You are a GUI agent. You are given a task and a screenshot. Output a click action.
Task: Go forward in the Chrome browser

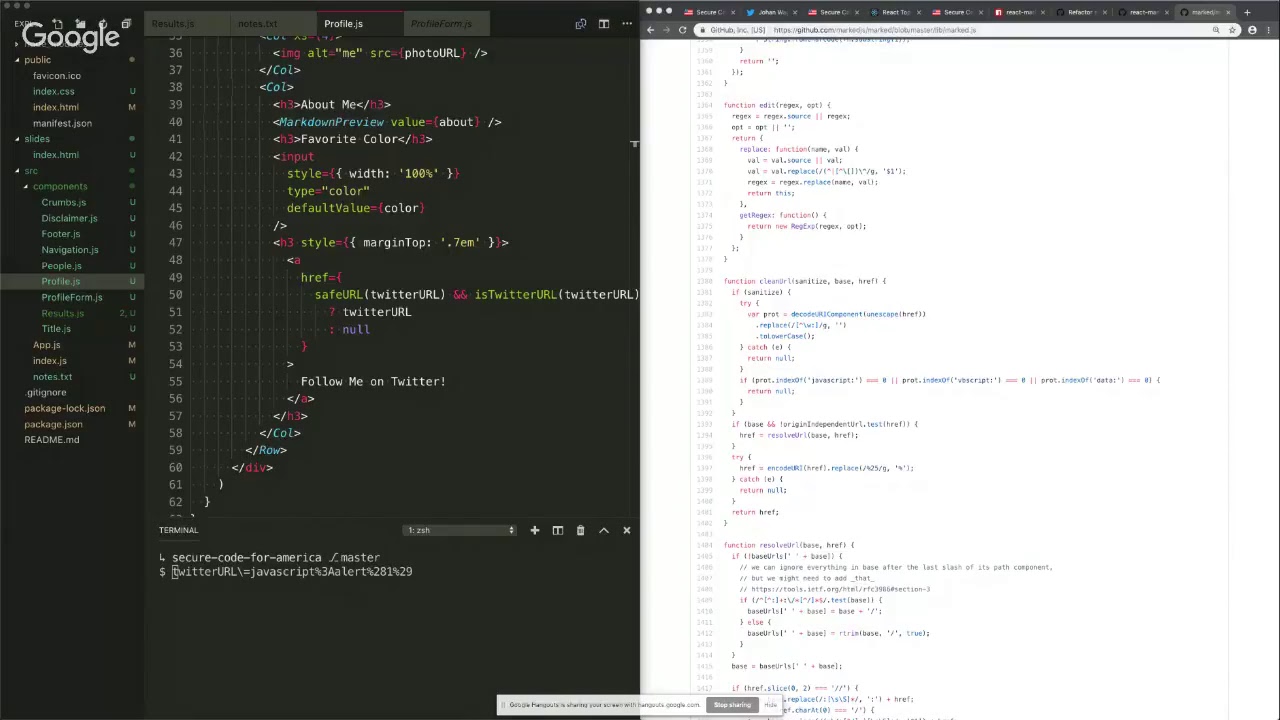pyautogui.click(x=666, y=30)
